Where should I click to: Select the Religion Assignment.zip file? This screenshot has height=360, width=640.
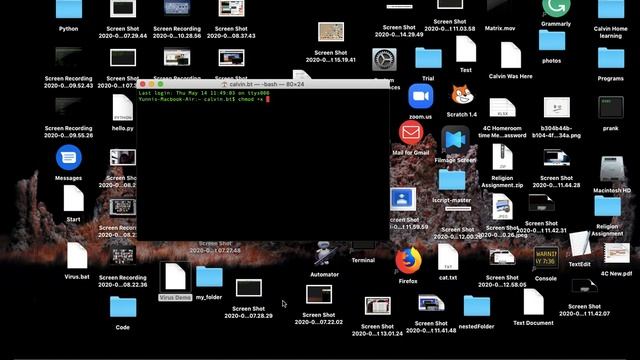(502, 157)
